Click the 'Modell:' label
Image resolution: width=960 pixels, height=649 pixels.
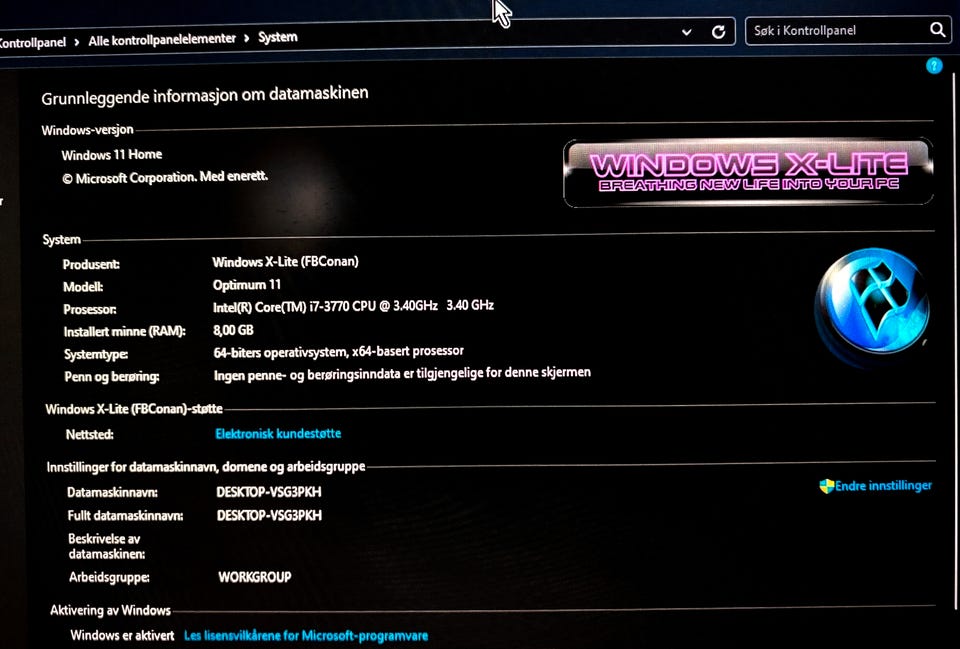pos(83,287)
